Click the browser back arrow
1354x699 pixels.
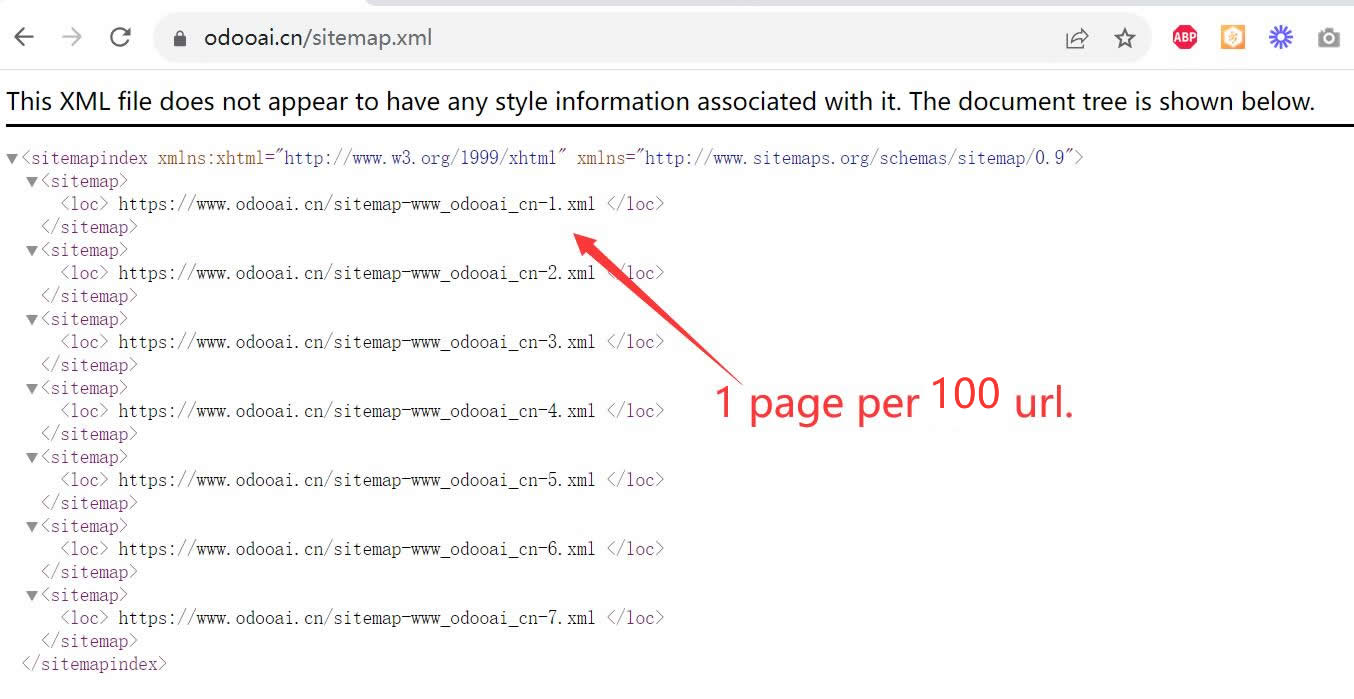click(x=24, y=38)
